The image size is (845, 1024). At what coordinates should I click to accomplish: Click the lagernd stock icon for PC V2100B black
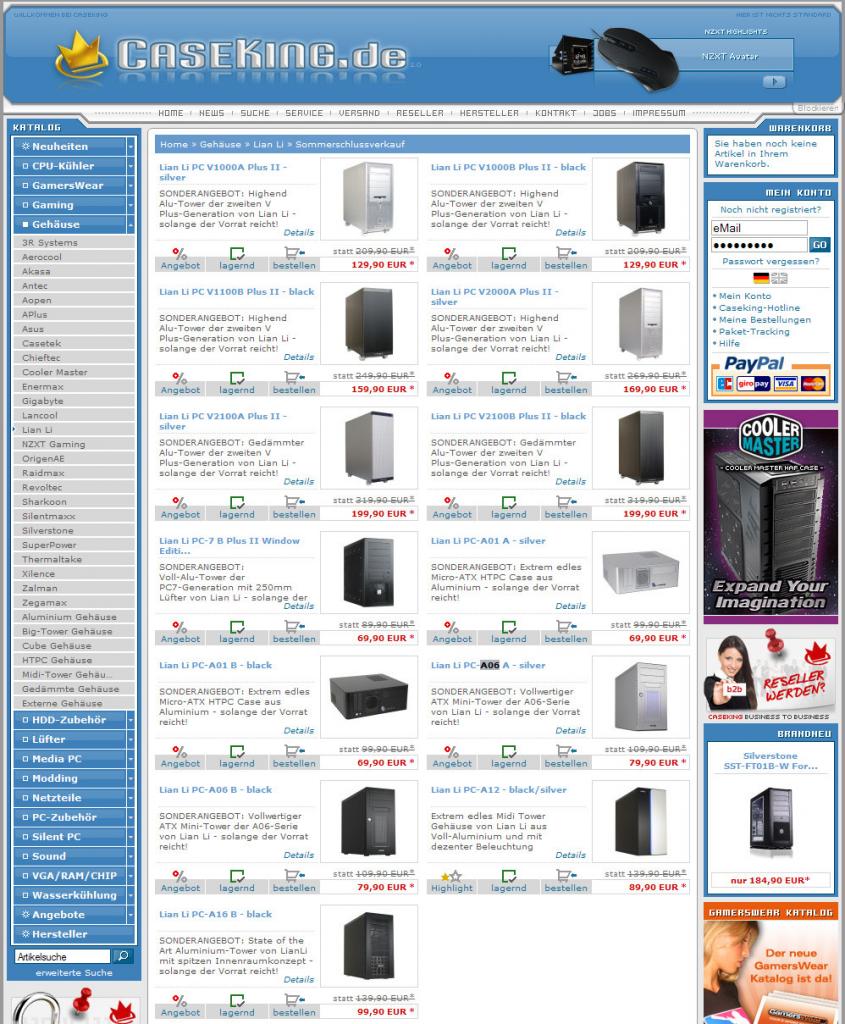[x=509, y=502]
